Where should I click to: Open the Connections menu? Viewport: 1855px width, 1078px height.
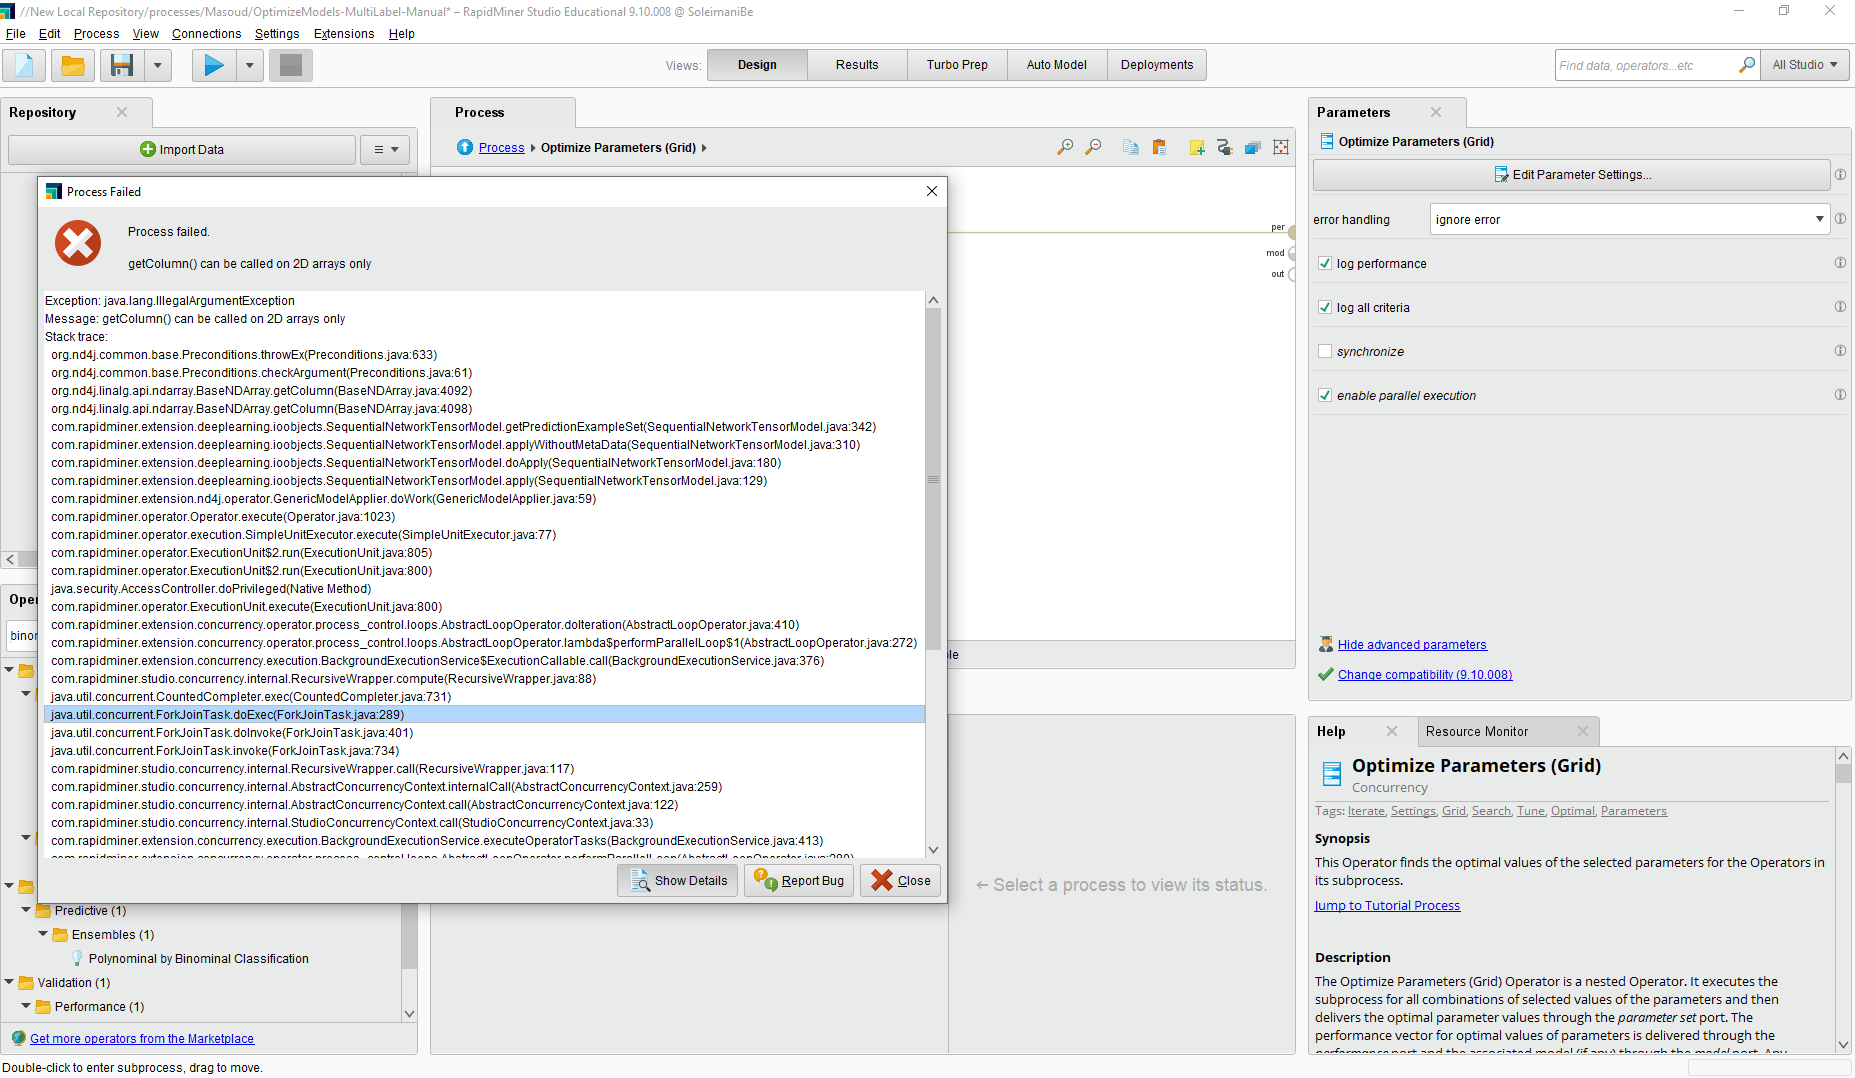206,33
